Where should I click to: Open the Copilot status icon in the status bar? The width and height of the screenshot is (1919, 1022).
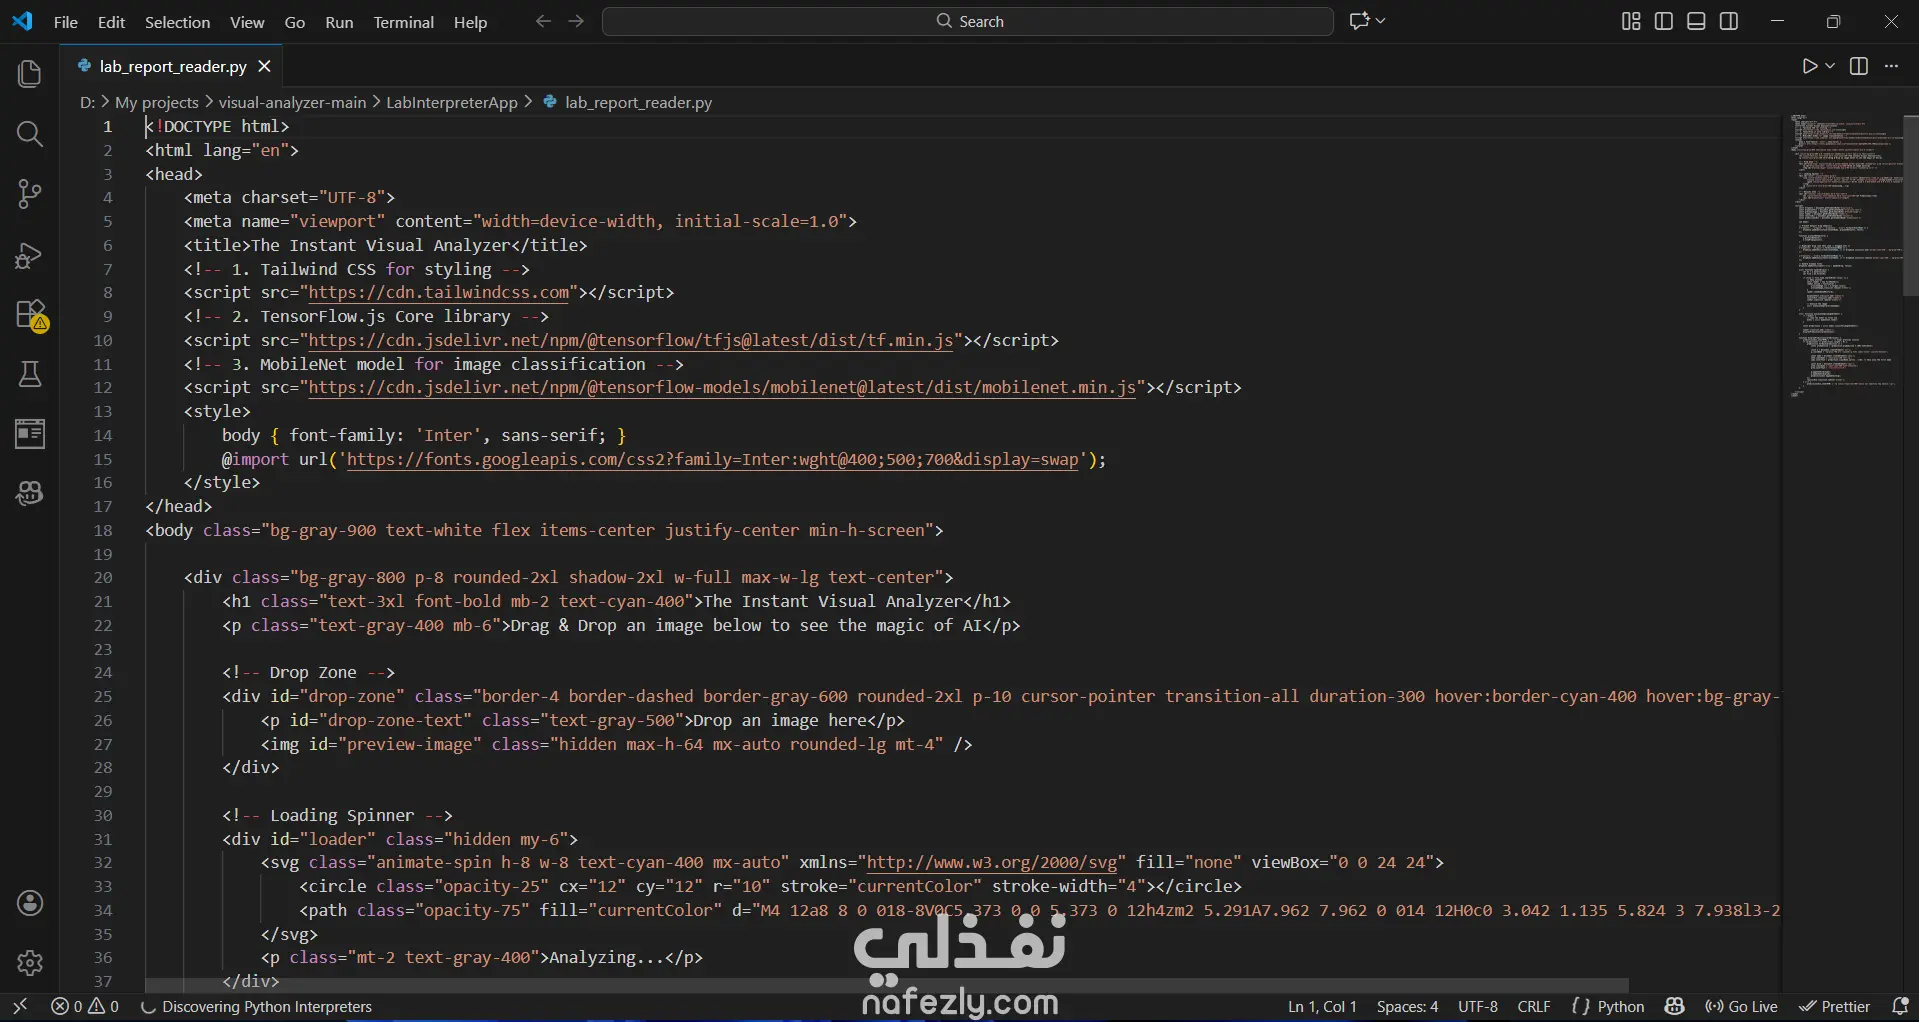(x=1675, y=1007)
